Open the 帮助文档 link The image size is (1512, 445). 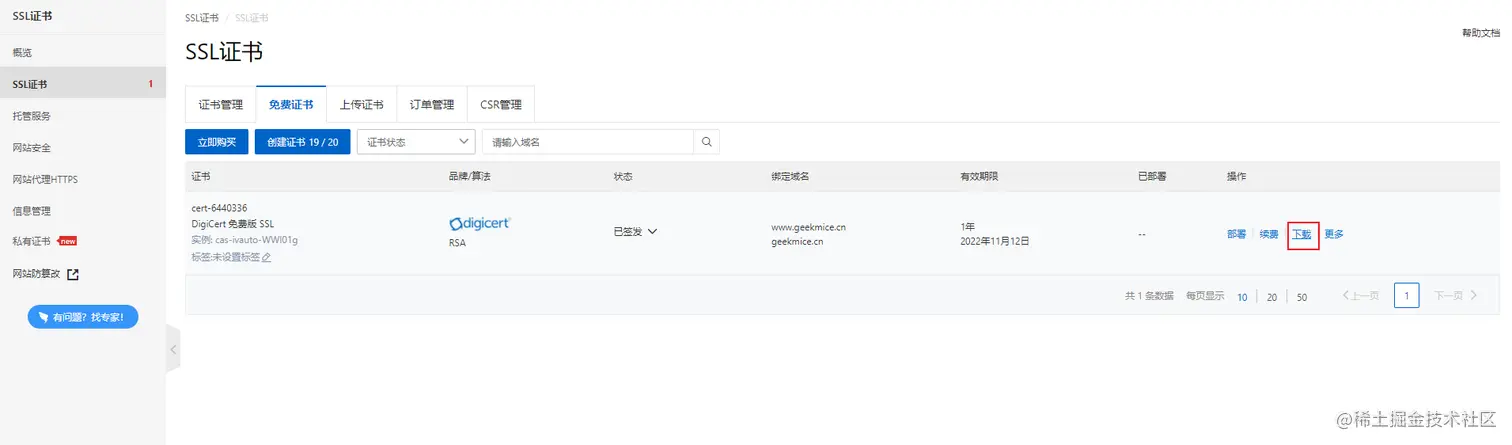1481,33
